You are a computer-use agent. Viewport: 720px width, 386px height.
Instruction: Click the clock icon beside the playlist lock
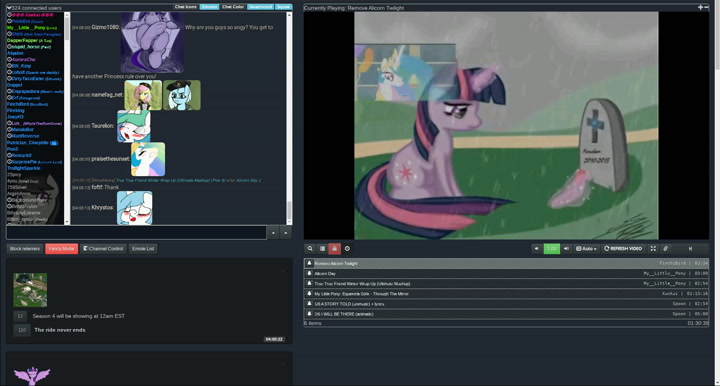tap(347, 249)
